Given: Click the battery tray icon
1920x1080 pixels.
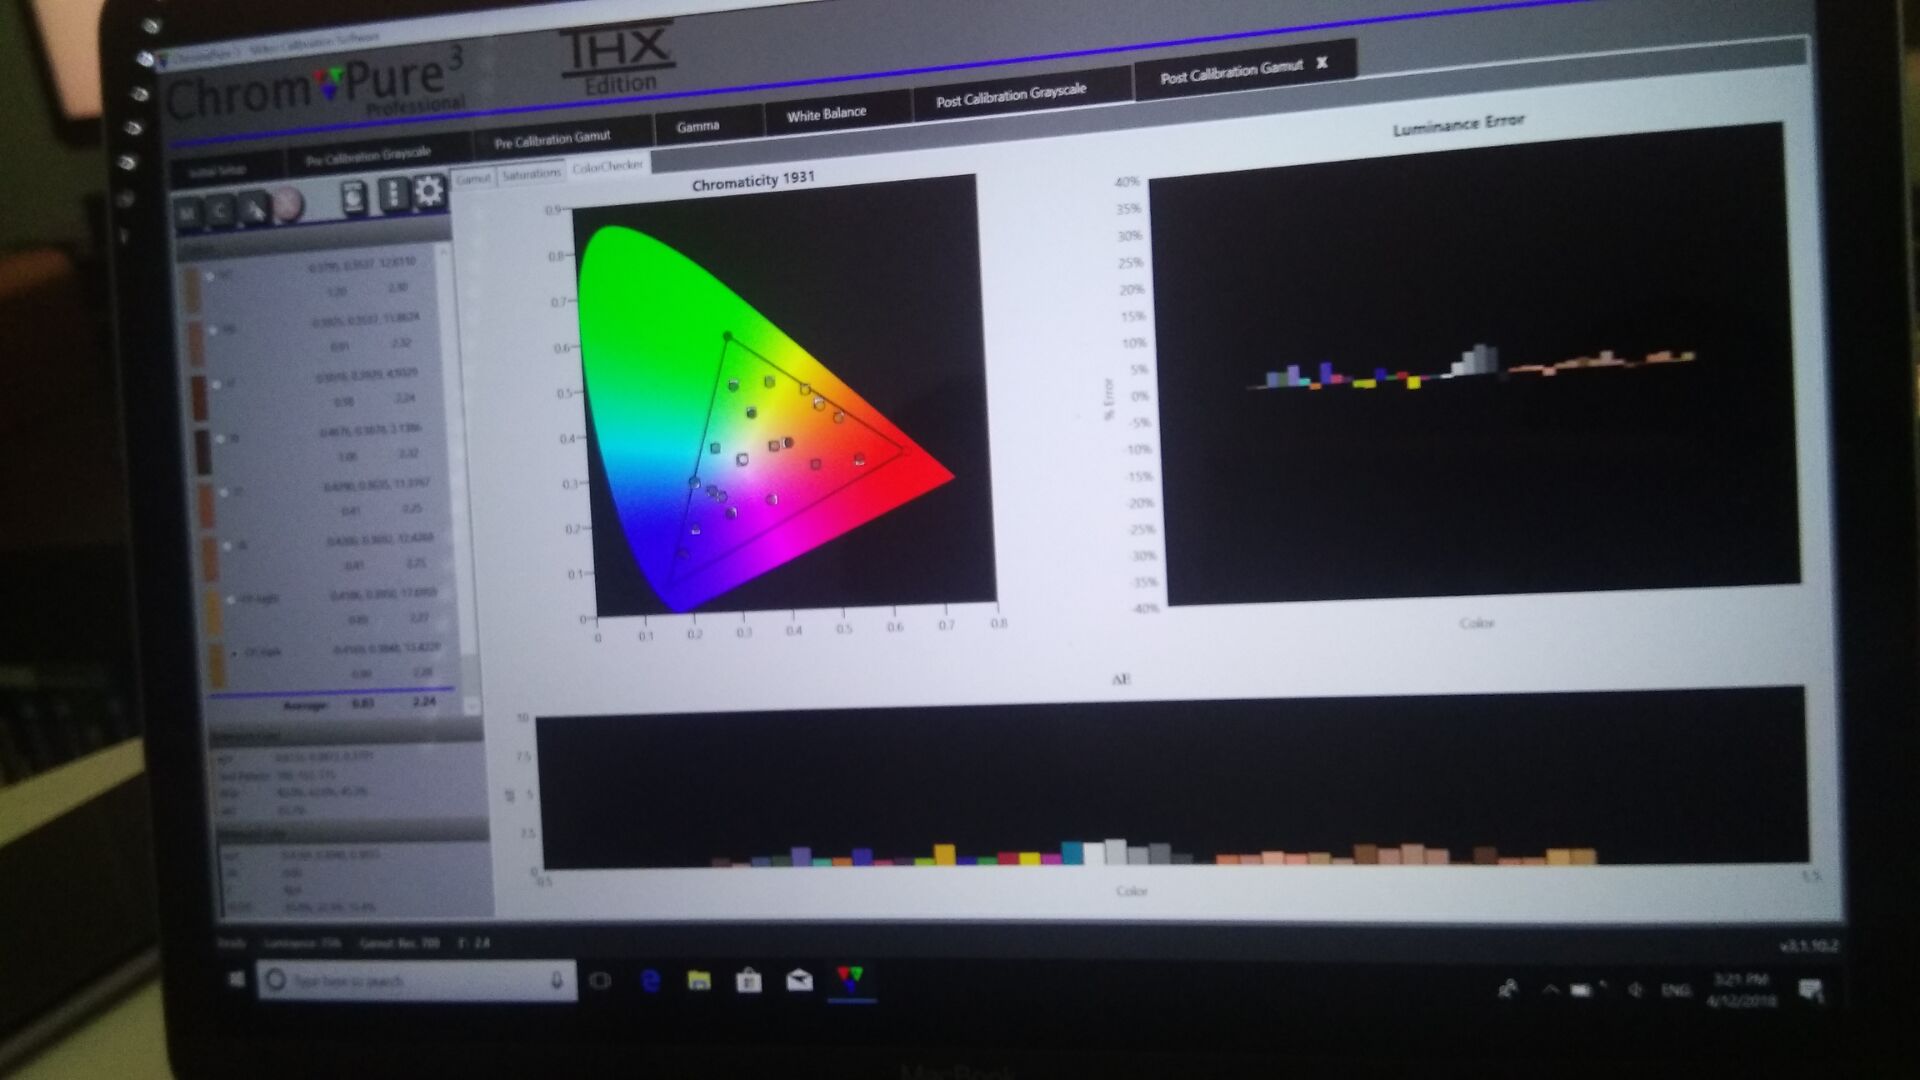Looking at the screenshot, I should click(1581, 990).
